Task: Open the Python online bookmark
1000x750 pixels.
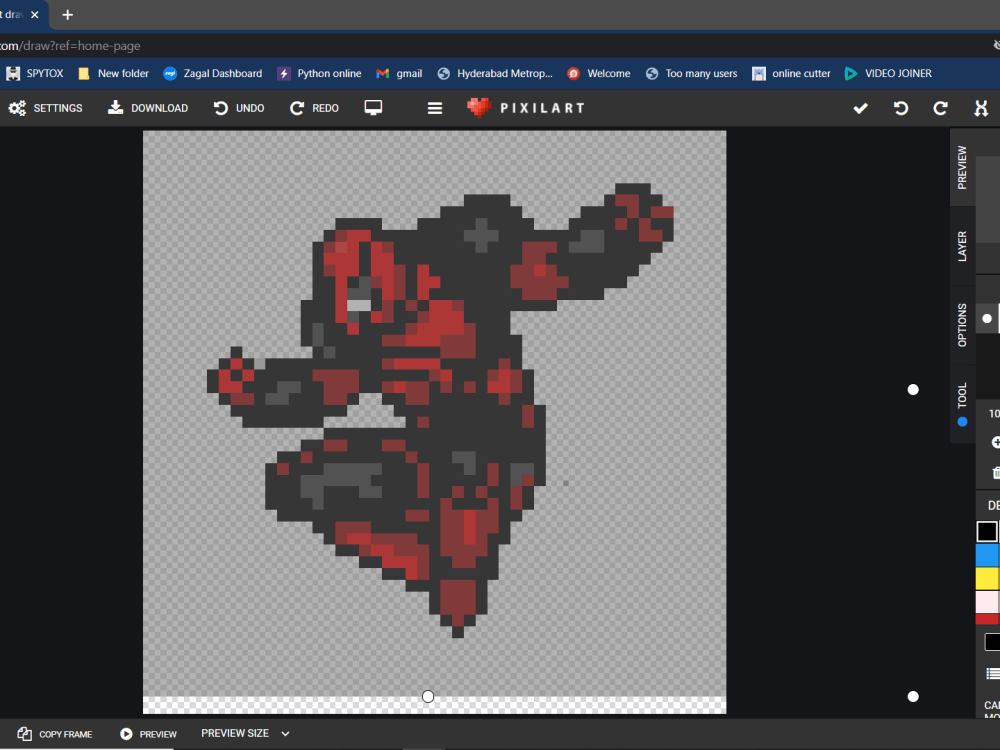Action: click(320, 73)
